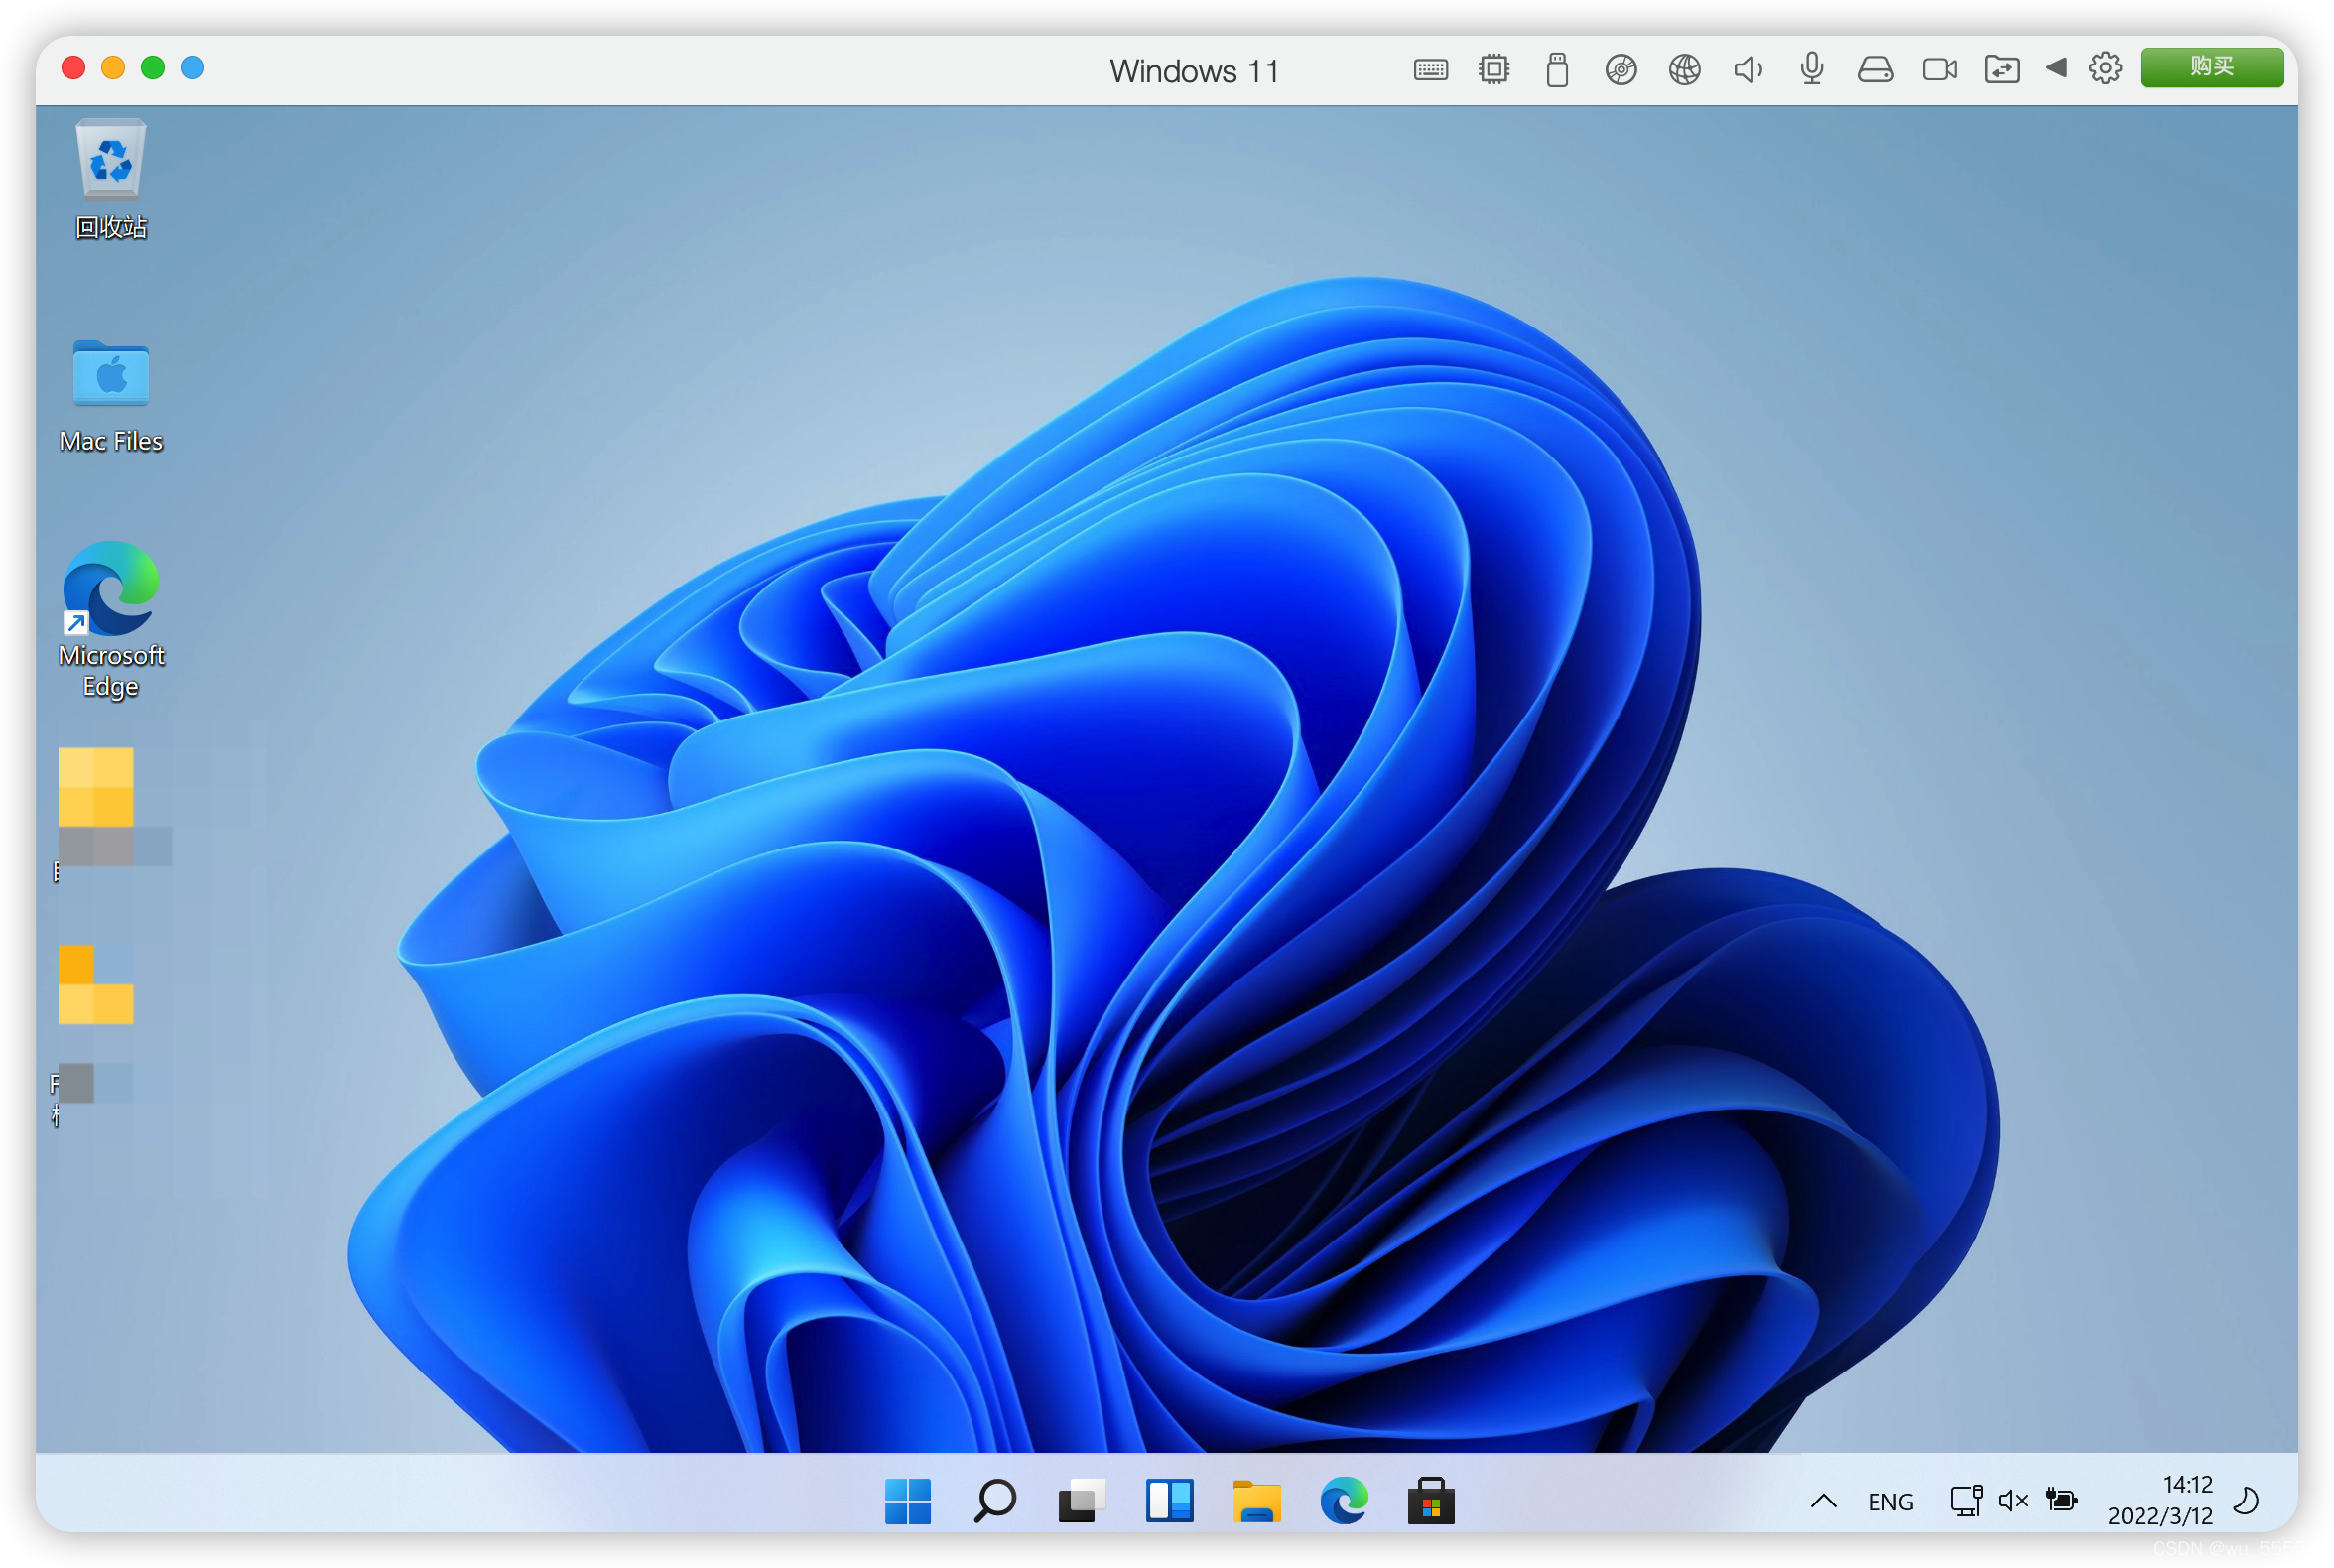Image resolution: width=2334 pixels, height=1568 pixels.
Task: Open the keyboard icon in Parallels toolbar
Action: coord(1430,69)
